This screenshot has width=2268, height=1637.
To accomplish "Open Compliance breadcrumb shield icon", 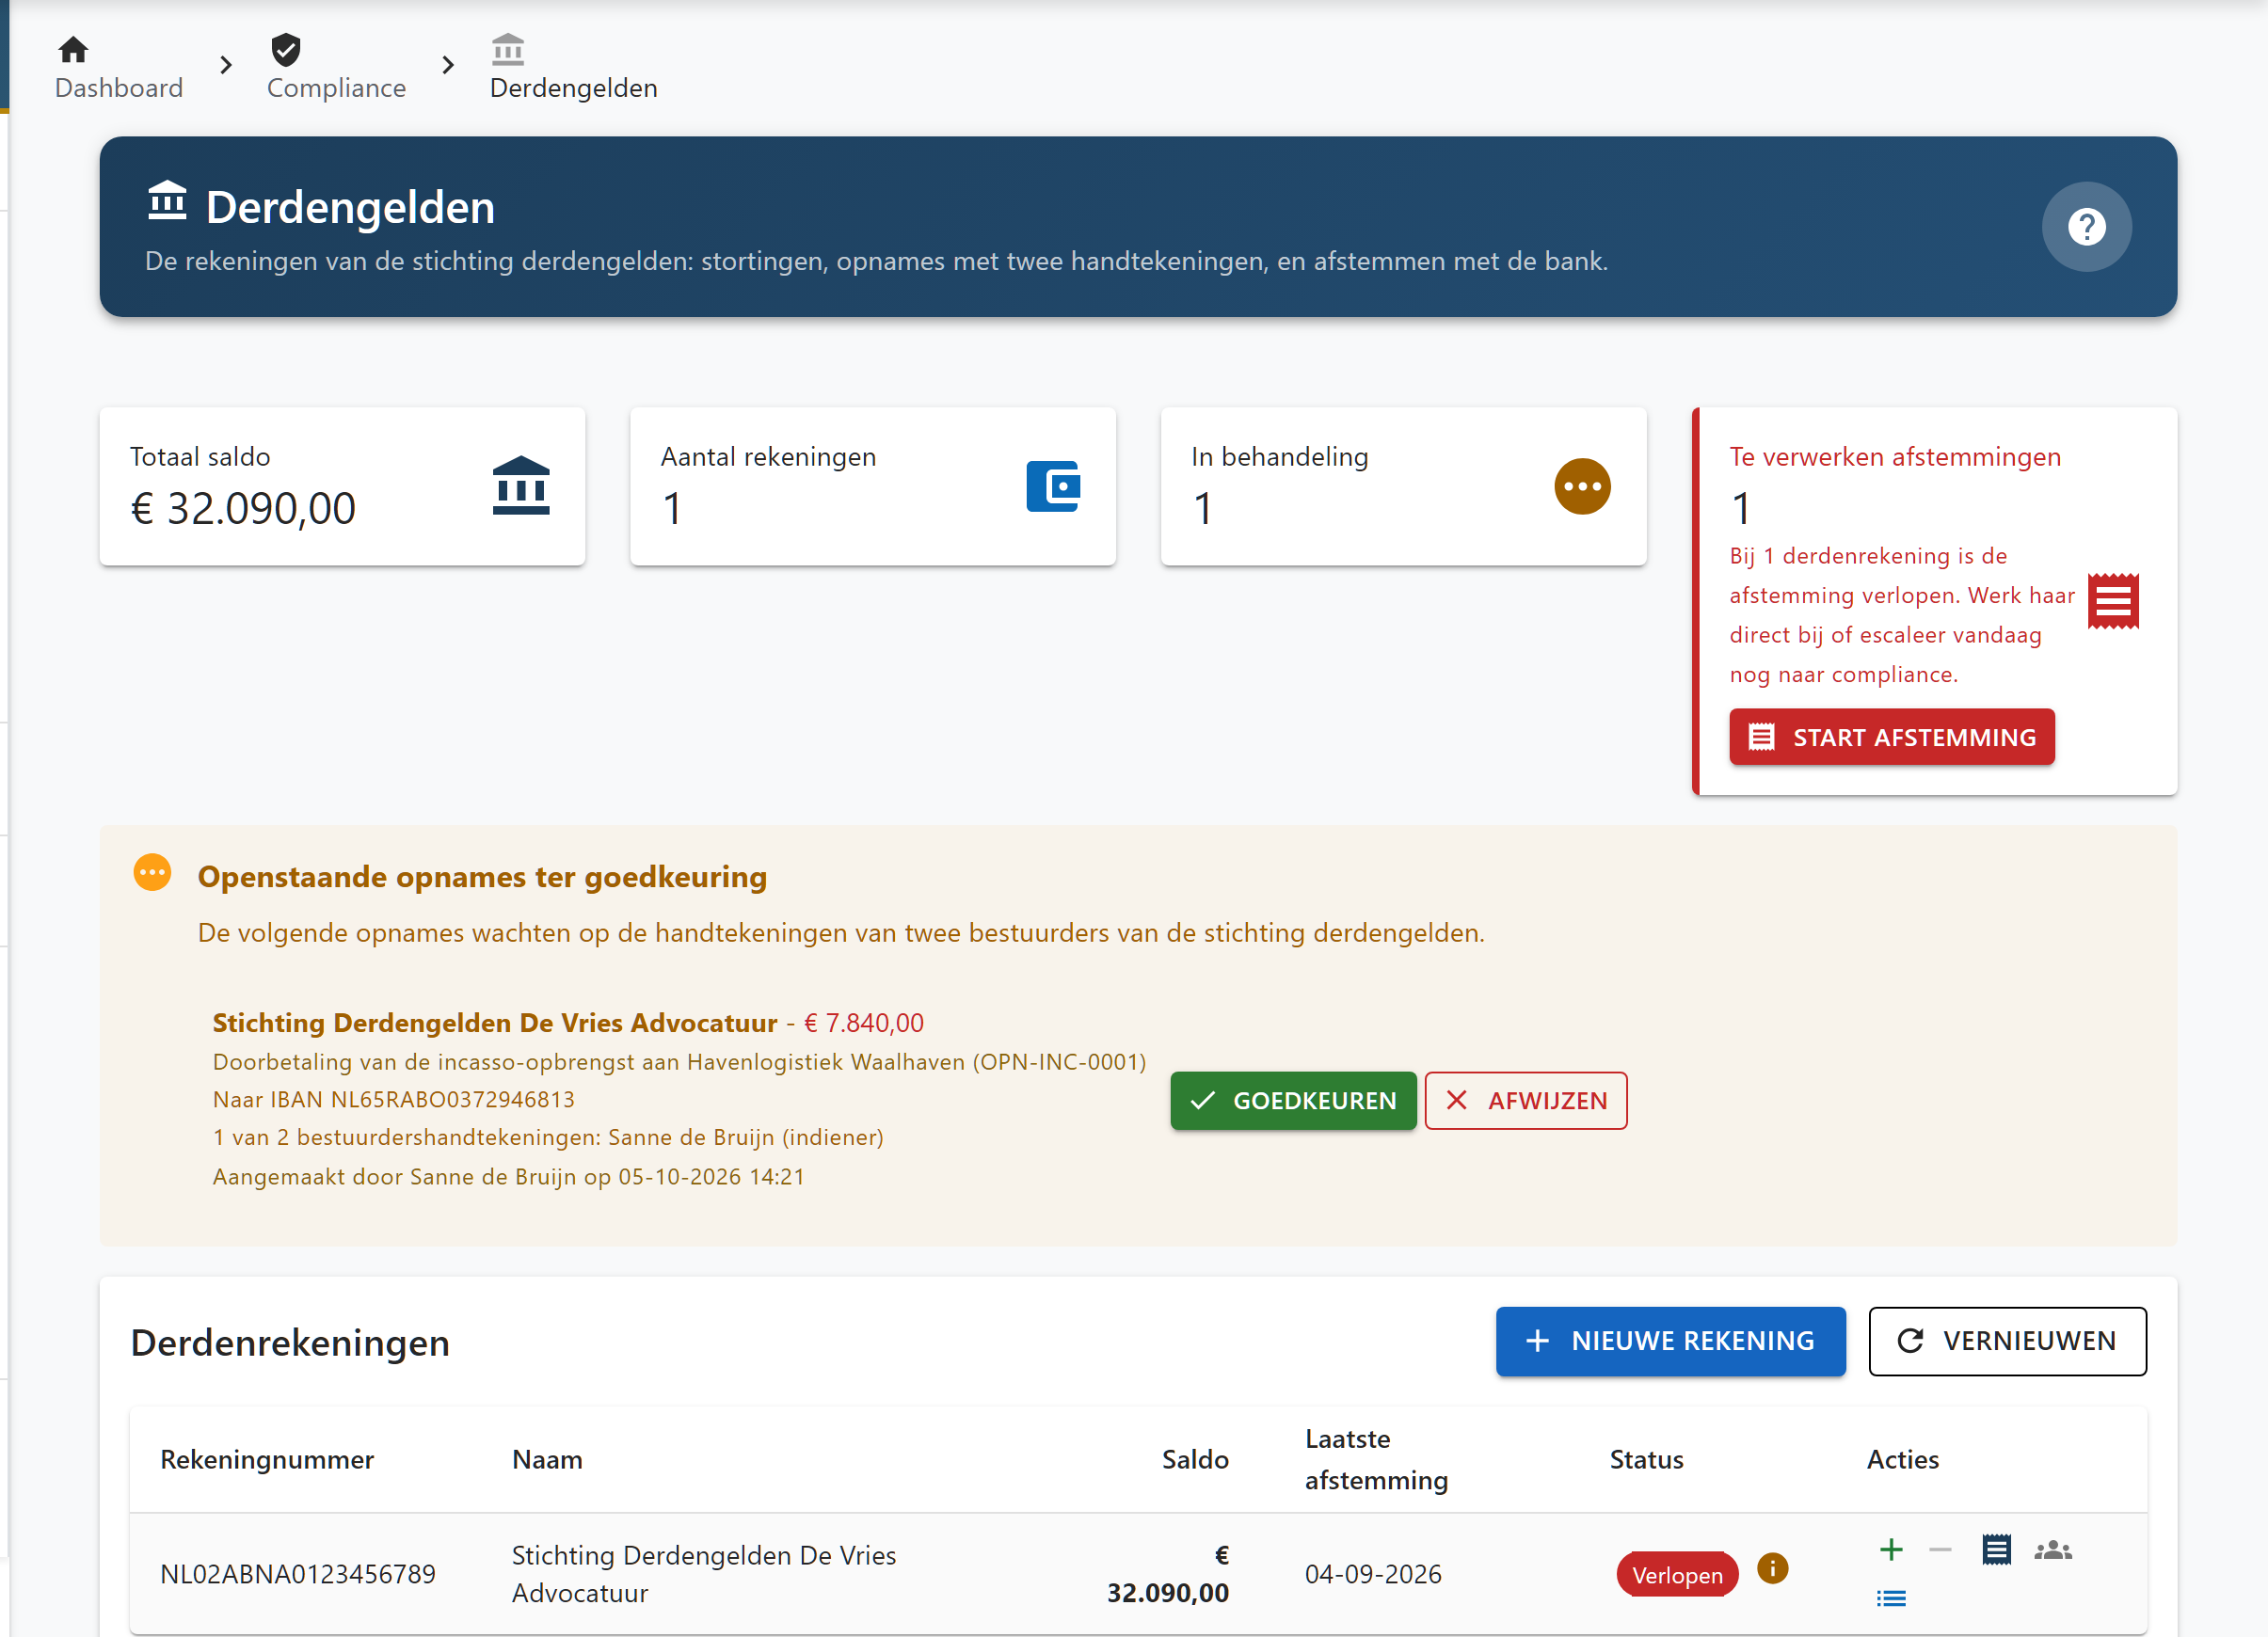I will pos(286,49).
